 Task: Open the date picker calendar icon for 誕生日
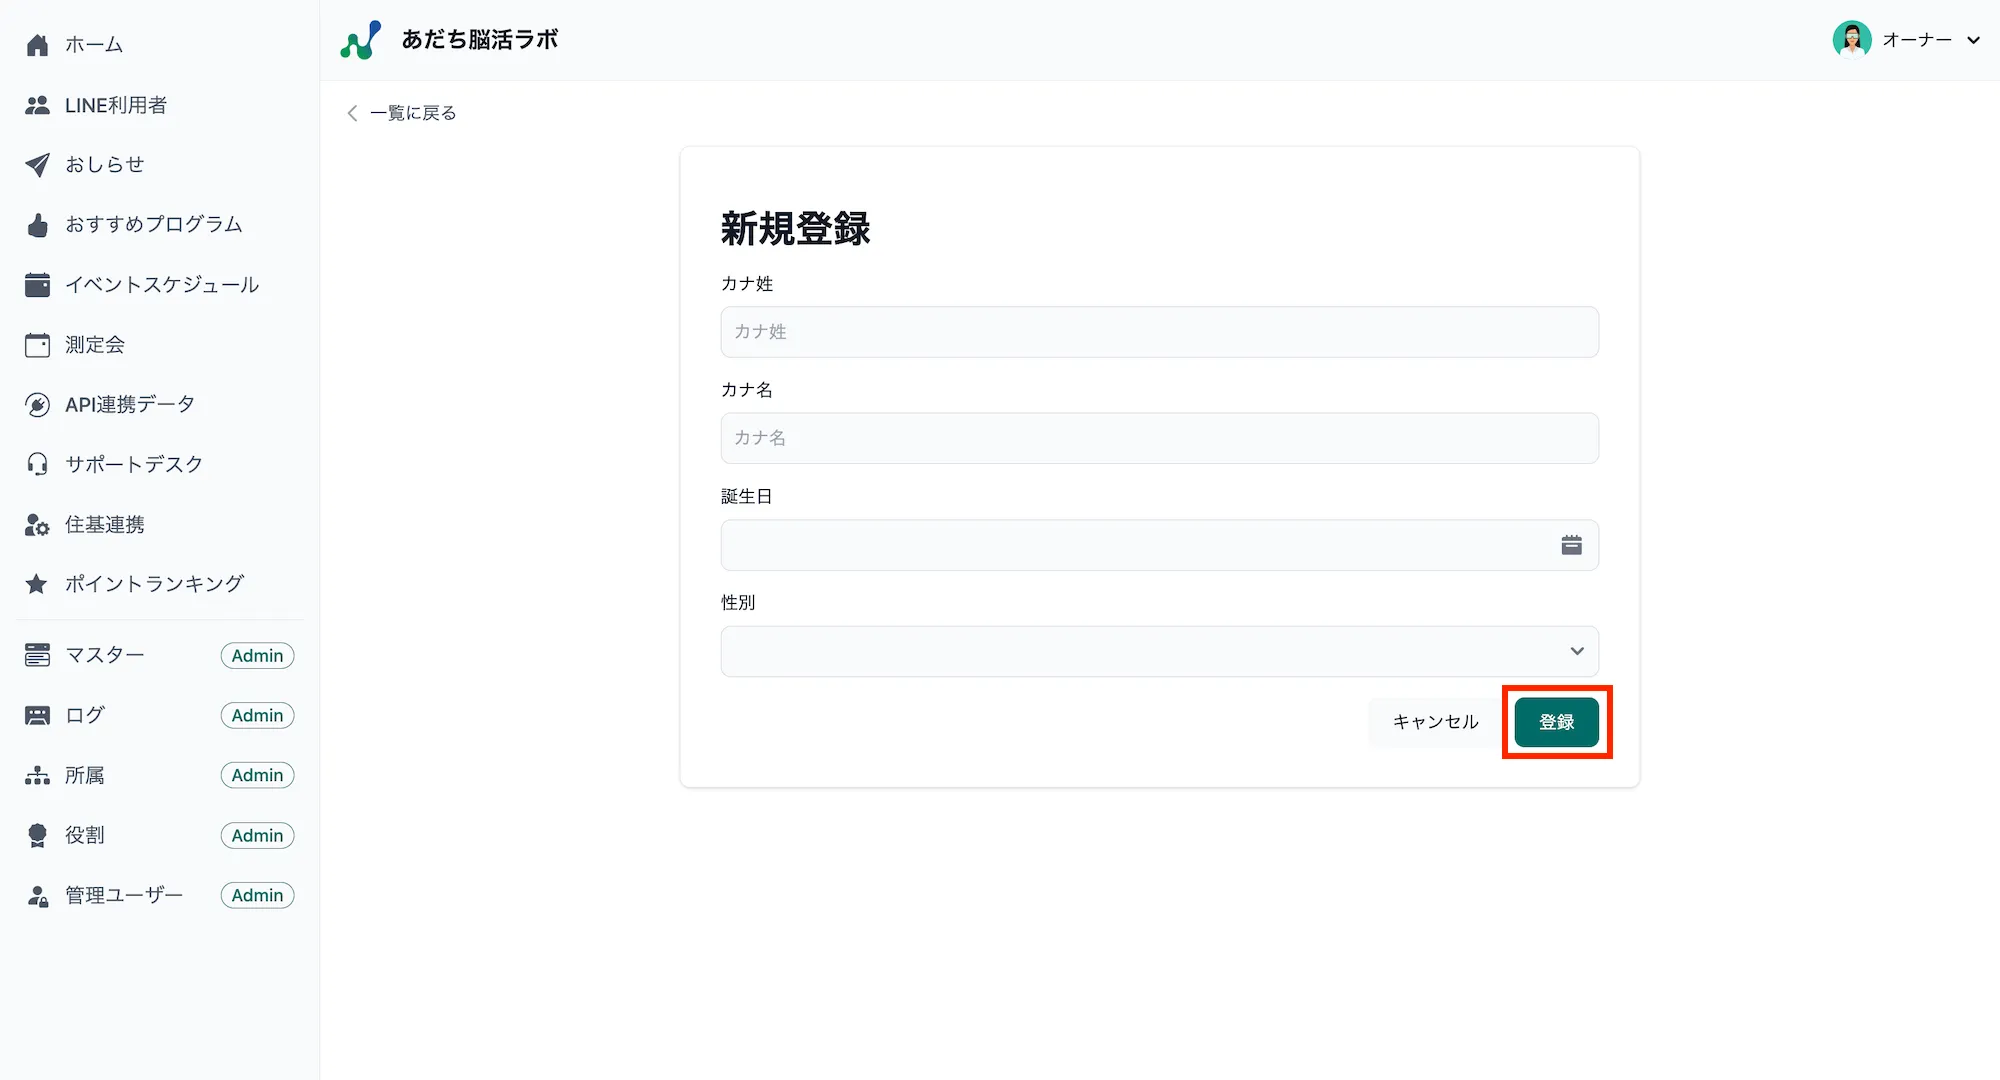tap(1571, 545)
